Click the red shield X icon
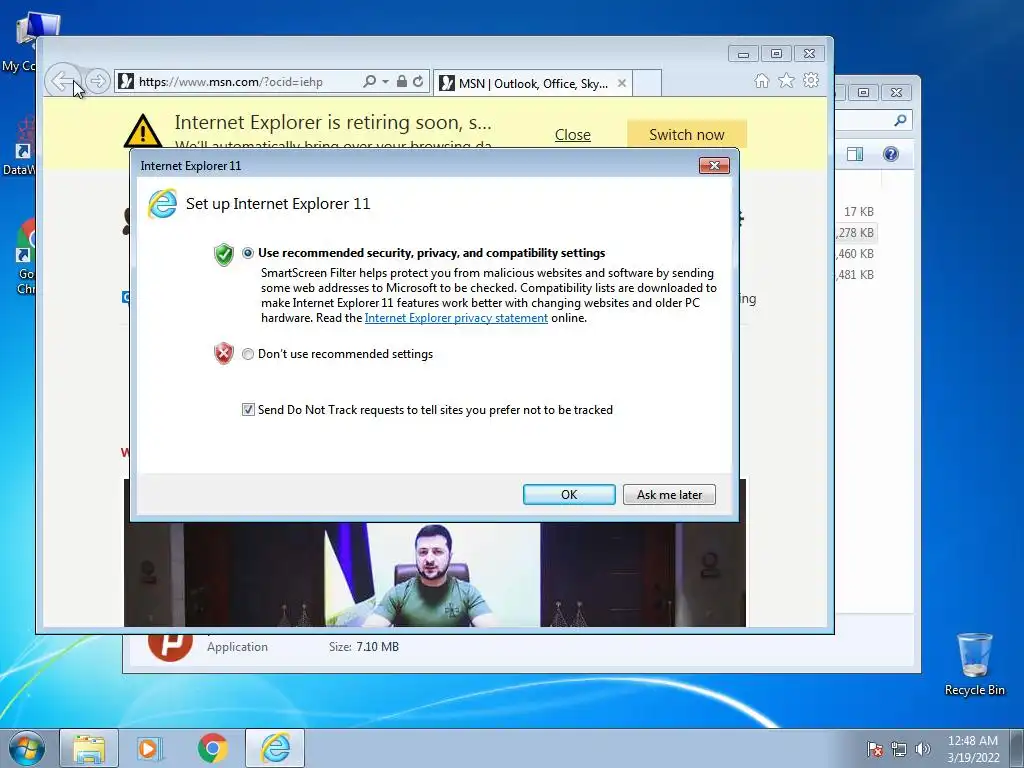 click(x=223, y=353)
